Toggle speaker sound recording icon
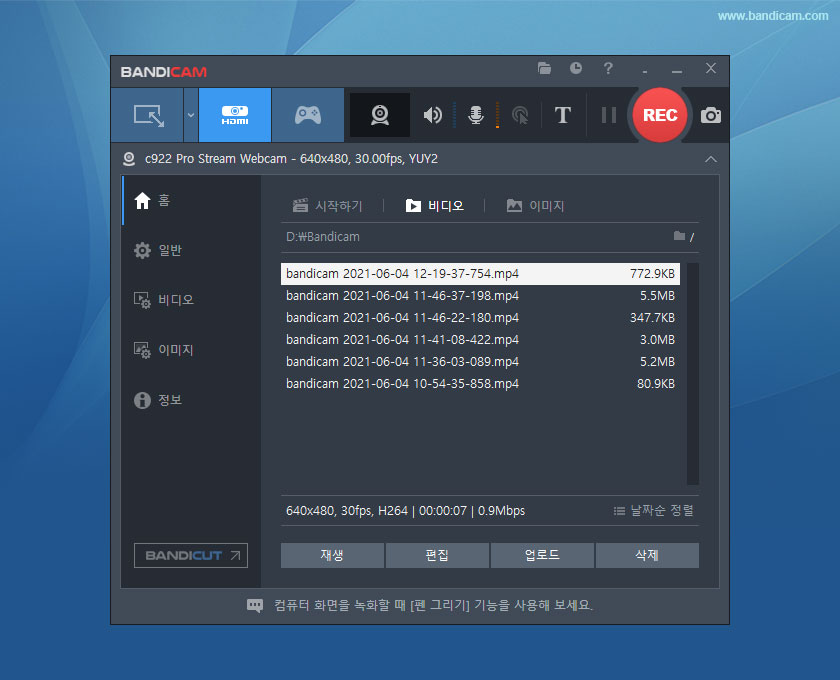Screen dimensions: 840x680 (432, 115)
